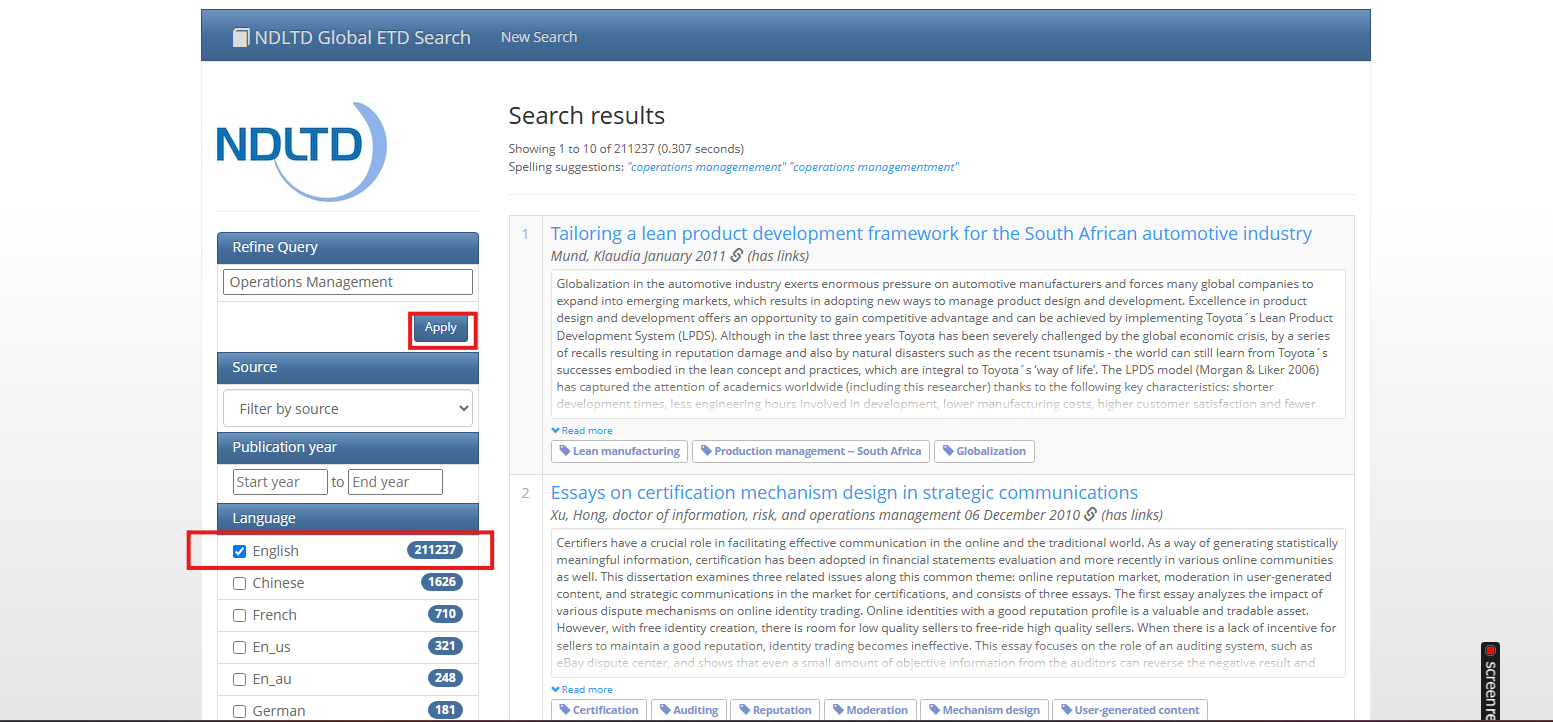Click the Globalization tag
The width and height of the screenshot is (1553, 722).
983,451
